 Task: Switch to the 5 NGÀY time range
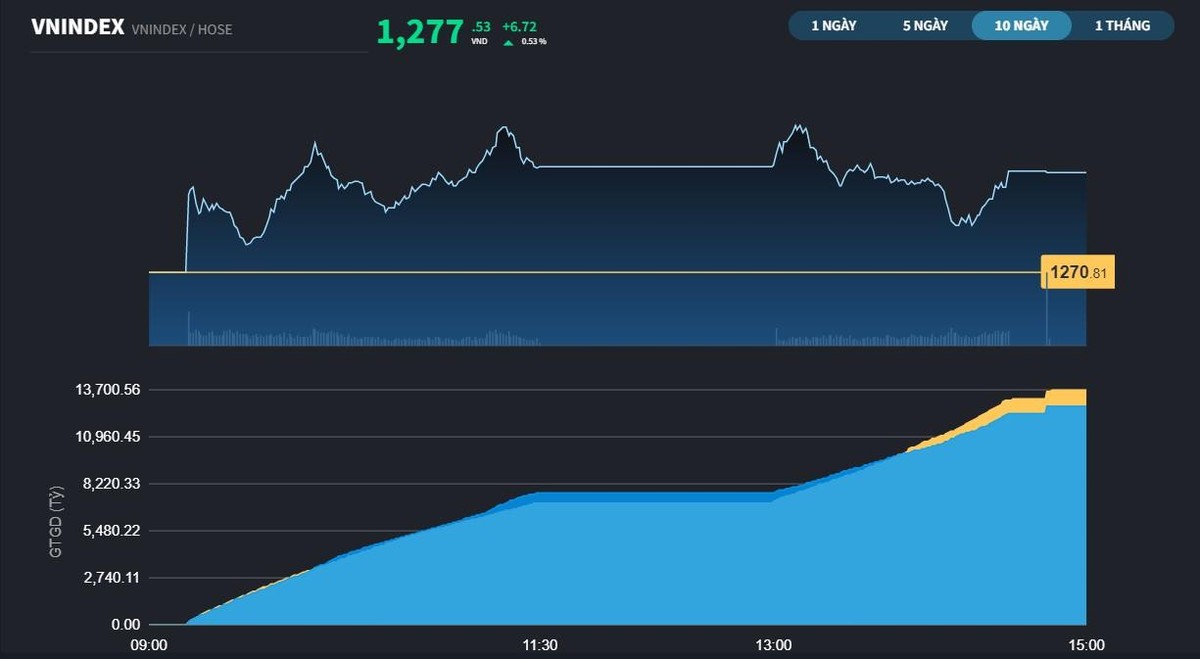point(924,25)
